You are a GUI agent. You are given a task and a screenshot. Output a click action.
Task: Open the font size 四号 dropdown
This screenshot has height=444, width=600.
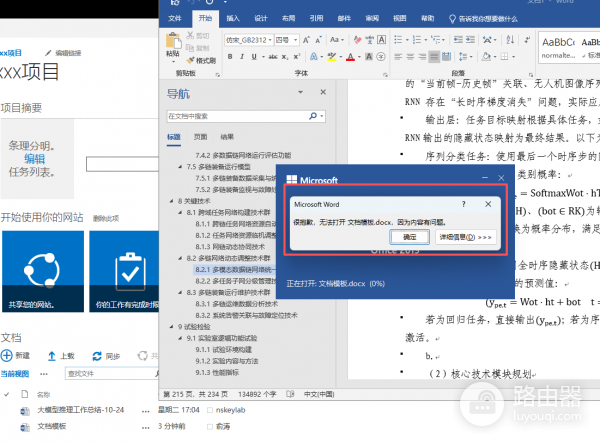(295, 40)
